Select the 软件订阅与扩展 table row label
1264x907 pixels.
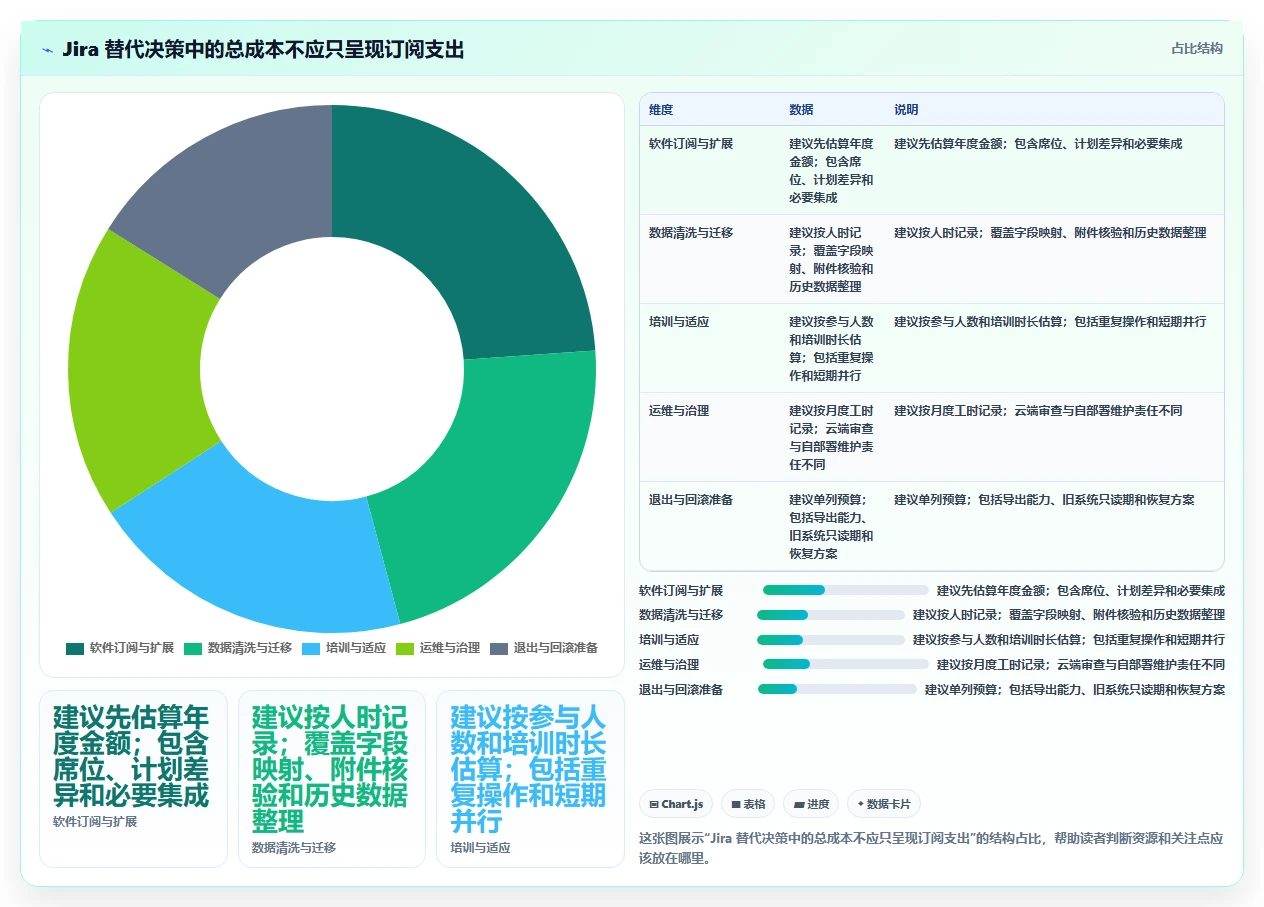point(691,144)
